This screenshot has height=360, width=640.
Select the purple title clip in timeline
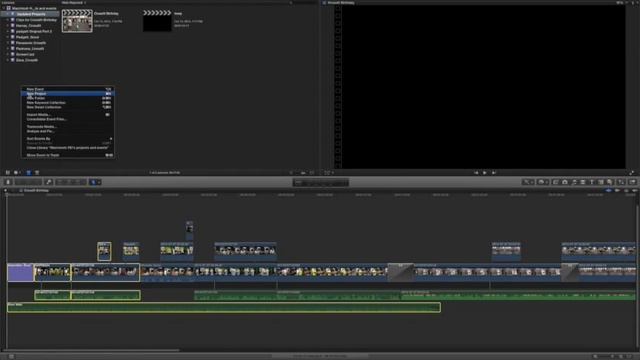pyautogui.click(x=20, y=272)
